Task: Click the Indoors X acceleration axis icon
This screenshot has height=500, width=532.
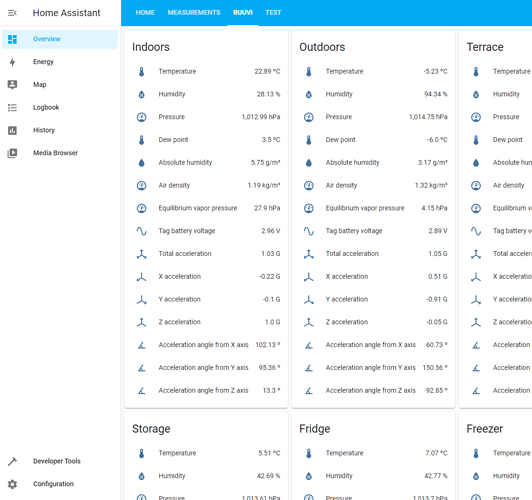Action: [x=141, y=276]
